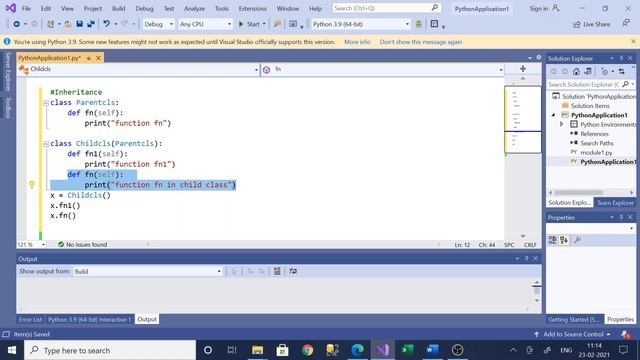Open the File menu
640x360 pixels.
click(26, 8)
